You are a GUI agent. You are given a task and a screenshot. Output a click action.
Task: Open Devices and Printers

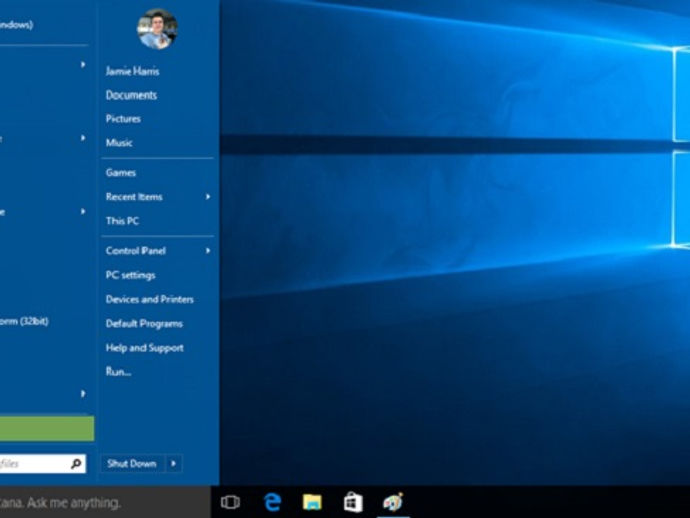click(x=150, y=299)
